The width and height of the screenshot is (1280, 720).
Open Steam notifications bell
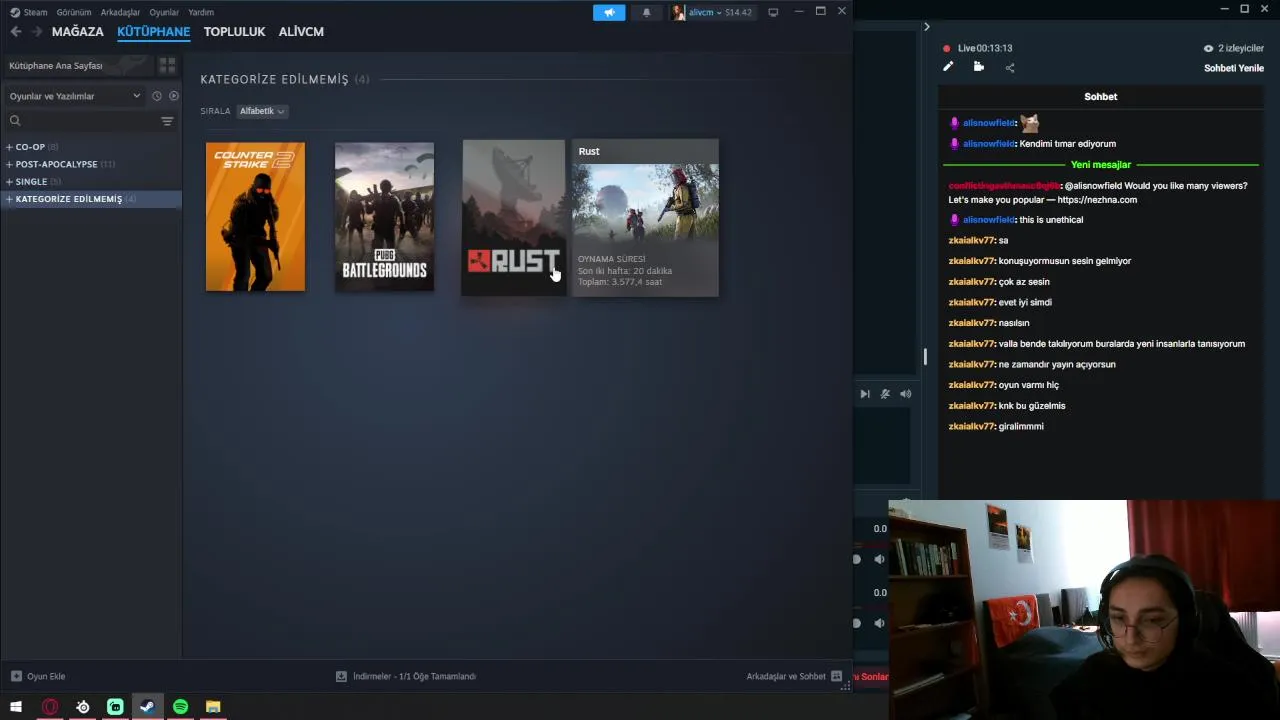(646, 12)
